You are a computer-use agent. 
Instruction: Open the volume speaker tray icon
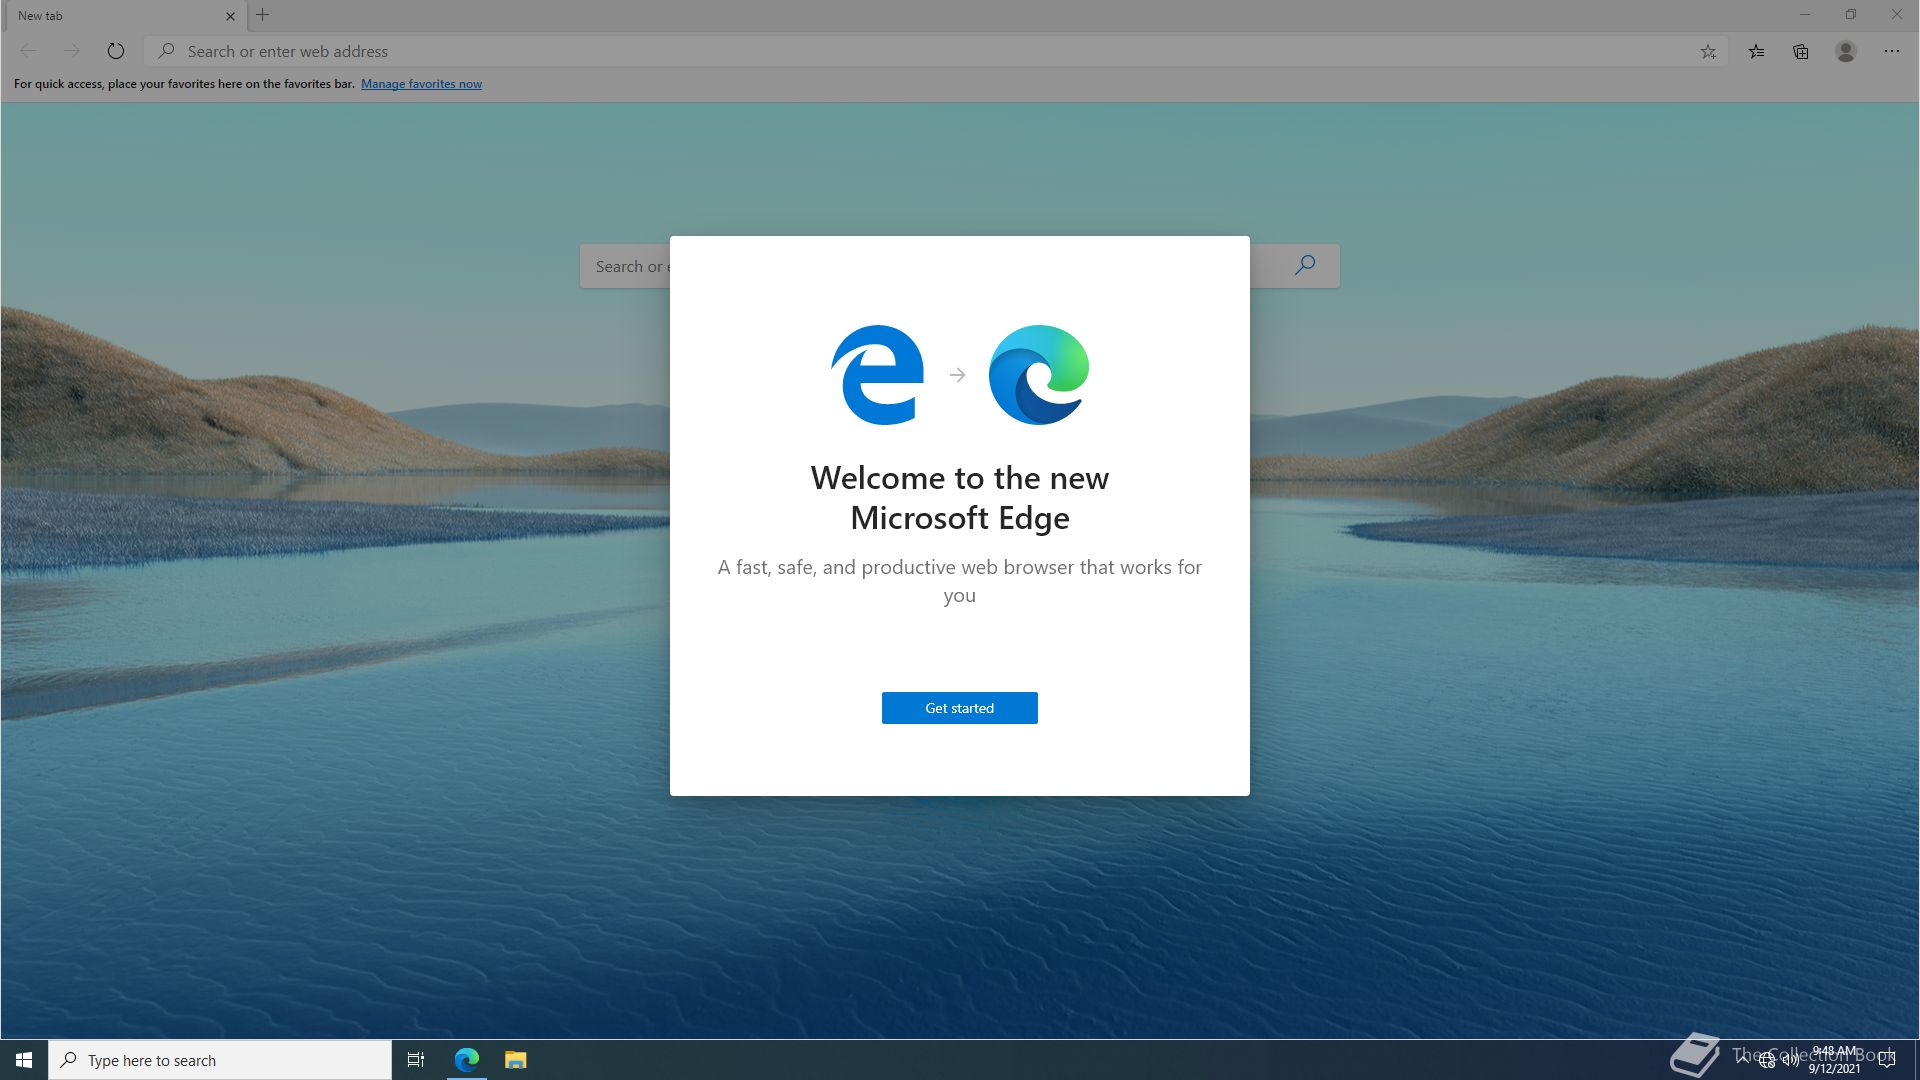(x=1790, y=1061)
